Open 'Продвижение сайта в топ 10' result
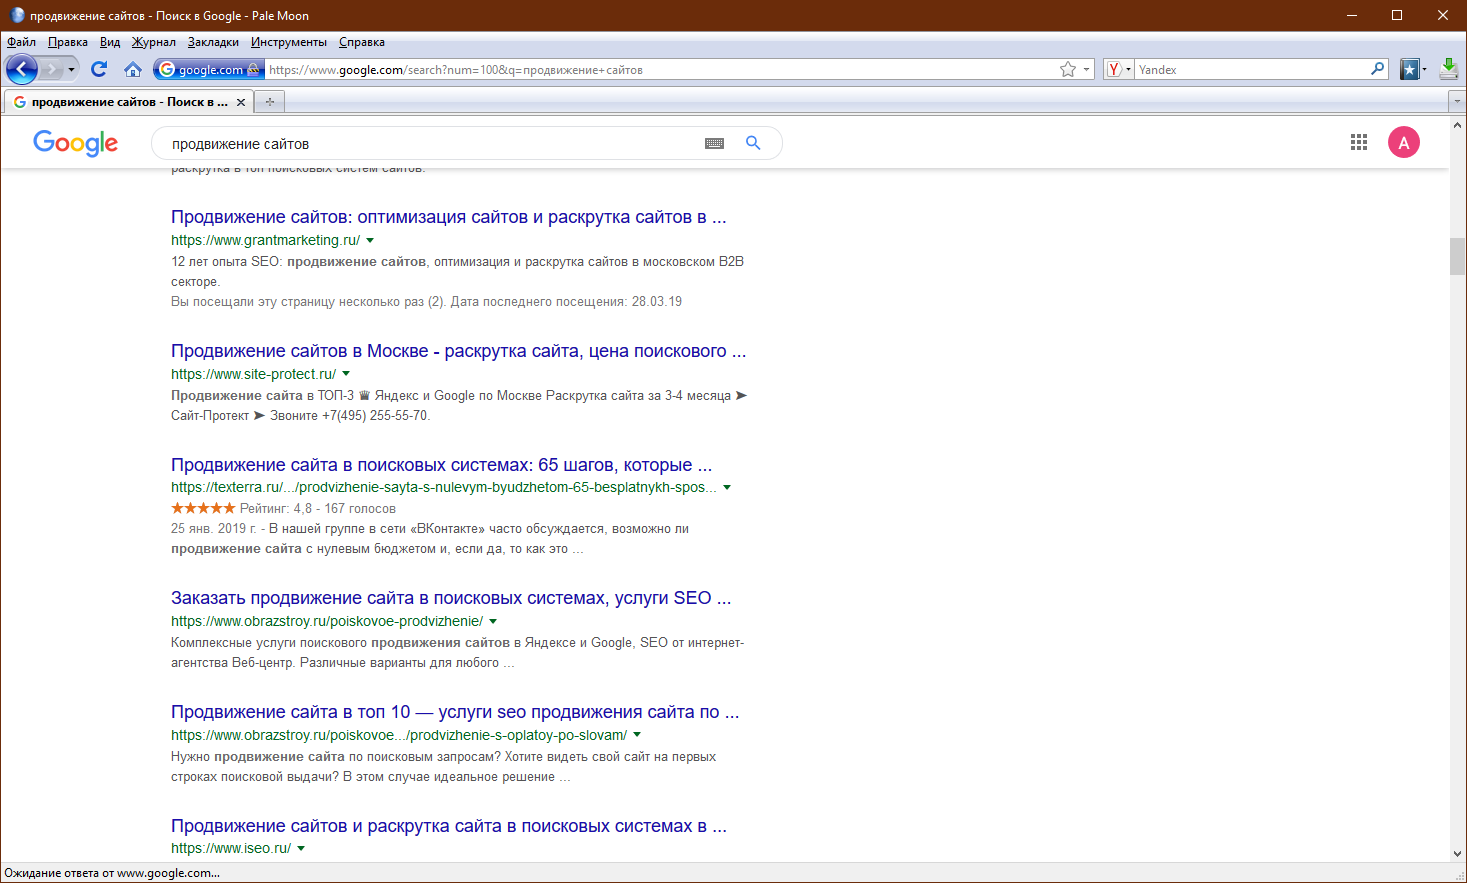 click(x=455, y=712)
